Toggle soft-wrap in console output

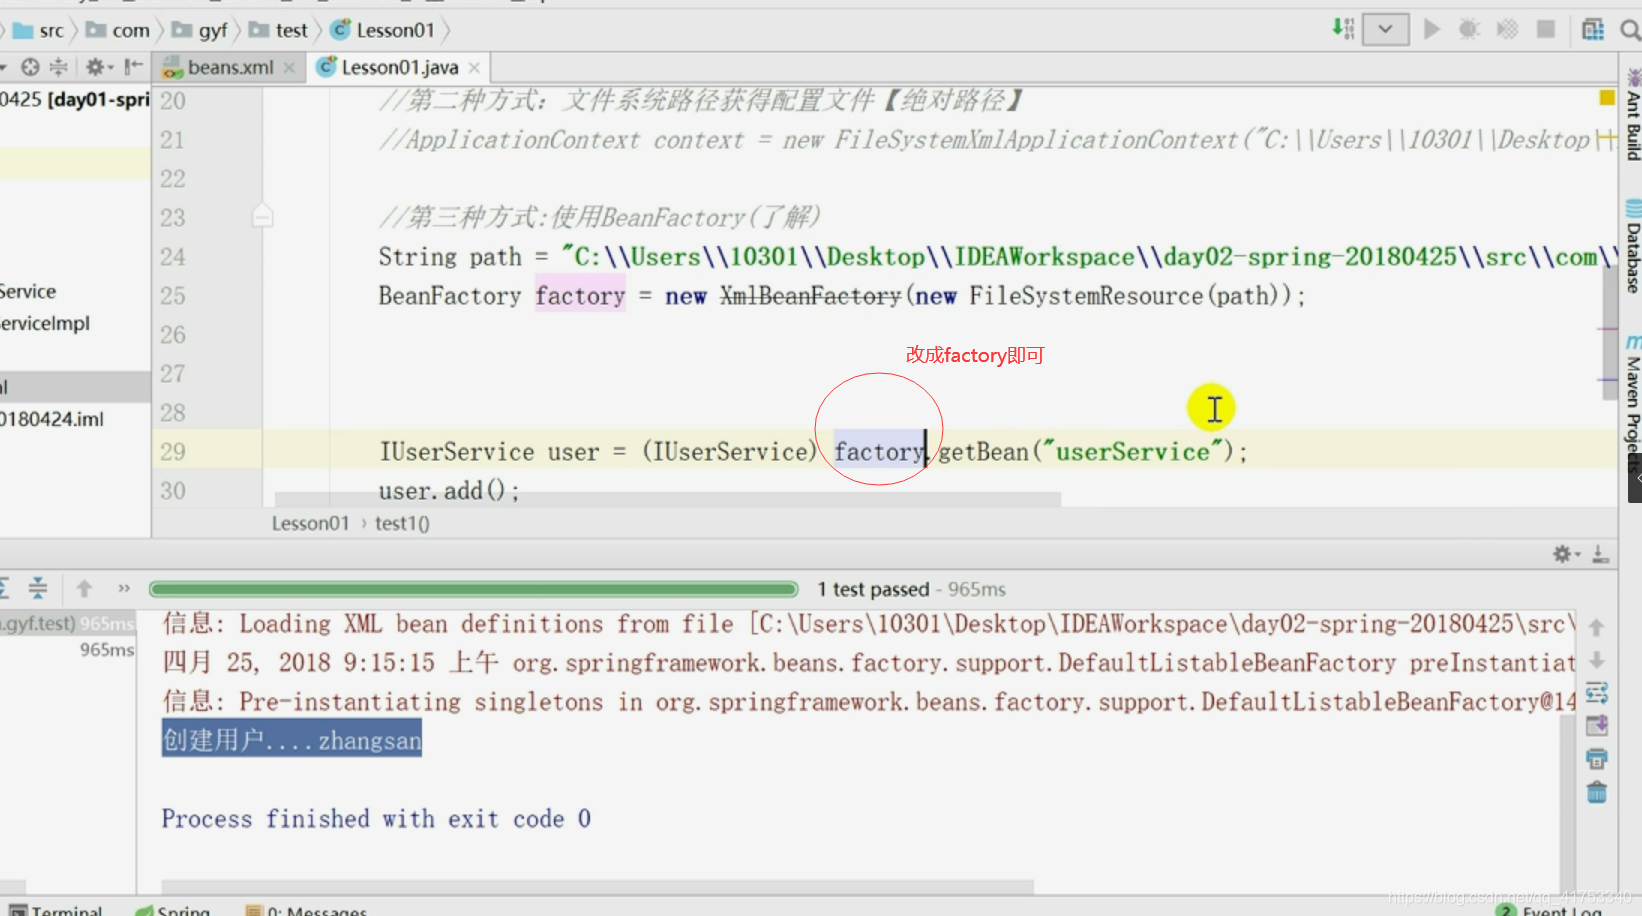point(1596,692)
